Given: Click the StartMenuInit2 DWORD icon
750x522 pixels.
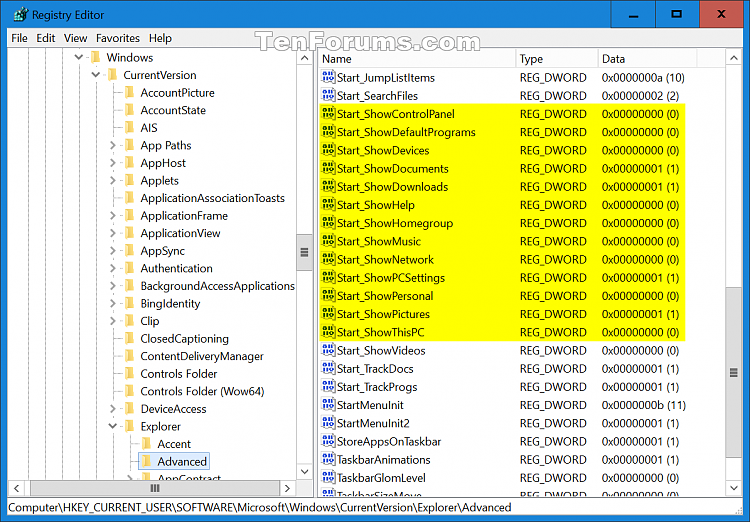Looking at the screenshot, I should click(328, 422).
